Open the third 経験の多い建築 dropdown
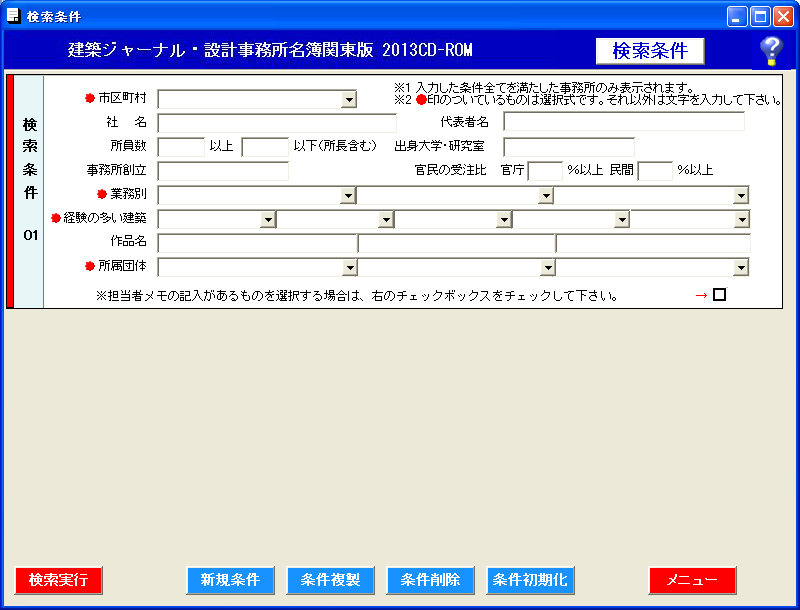The image size is (800, 610). [504, 219]
